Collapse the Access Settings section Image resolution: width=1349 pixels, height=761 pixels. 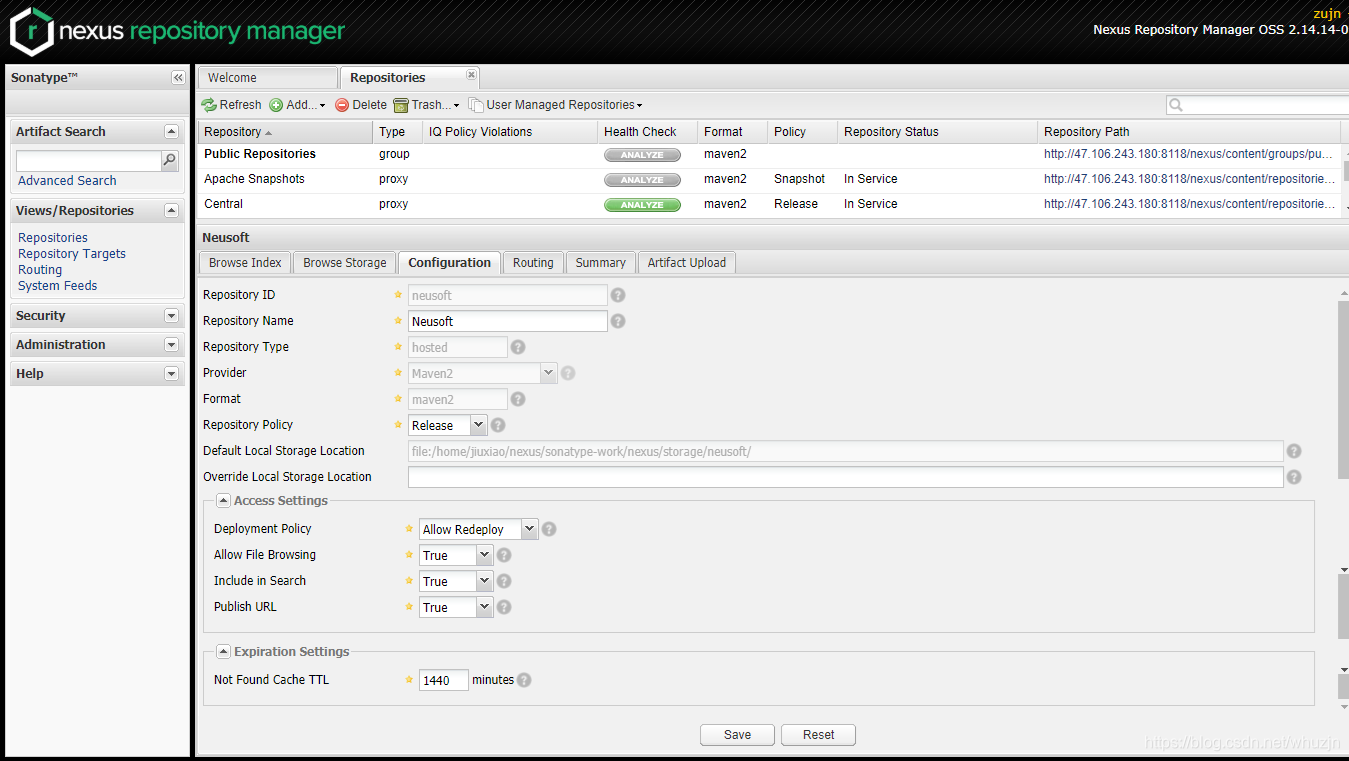223,501
